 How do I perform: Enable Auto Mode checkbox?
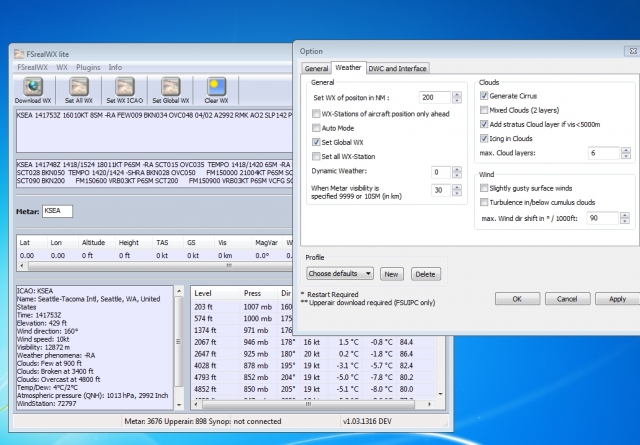(x=316, y=128)
